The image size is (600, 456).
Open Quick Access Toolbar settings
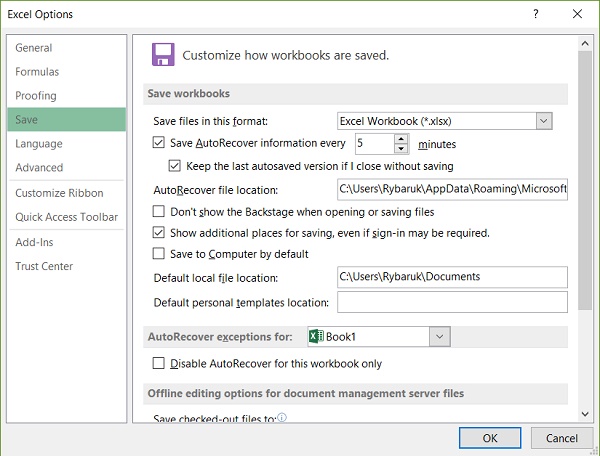pos(66,217)
